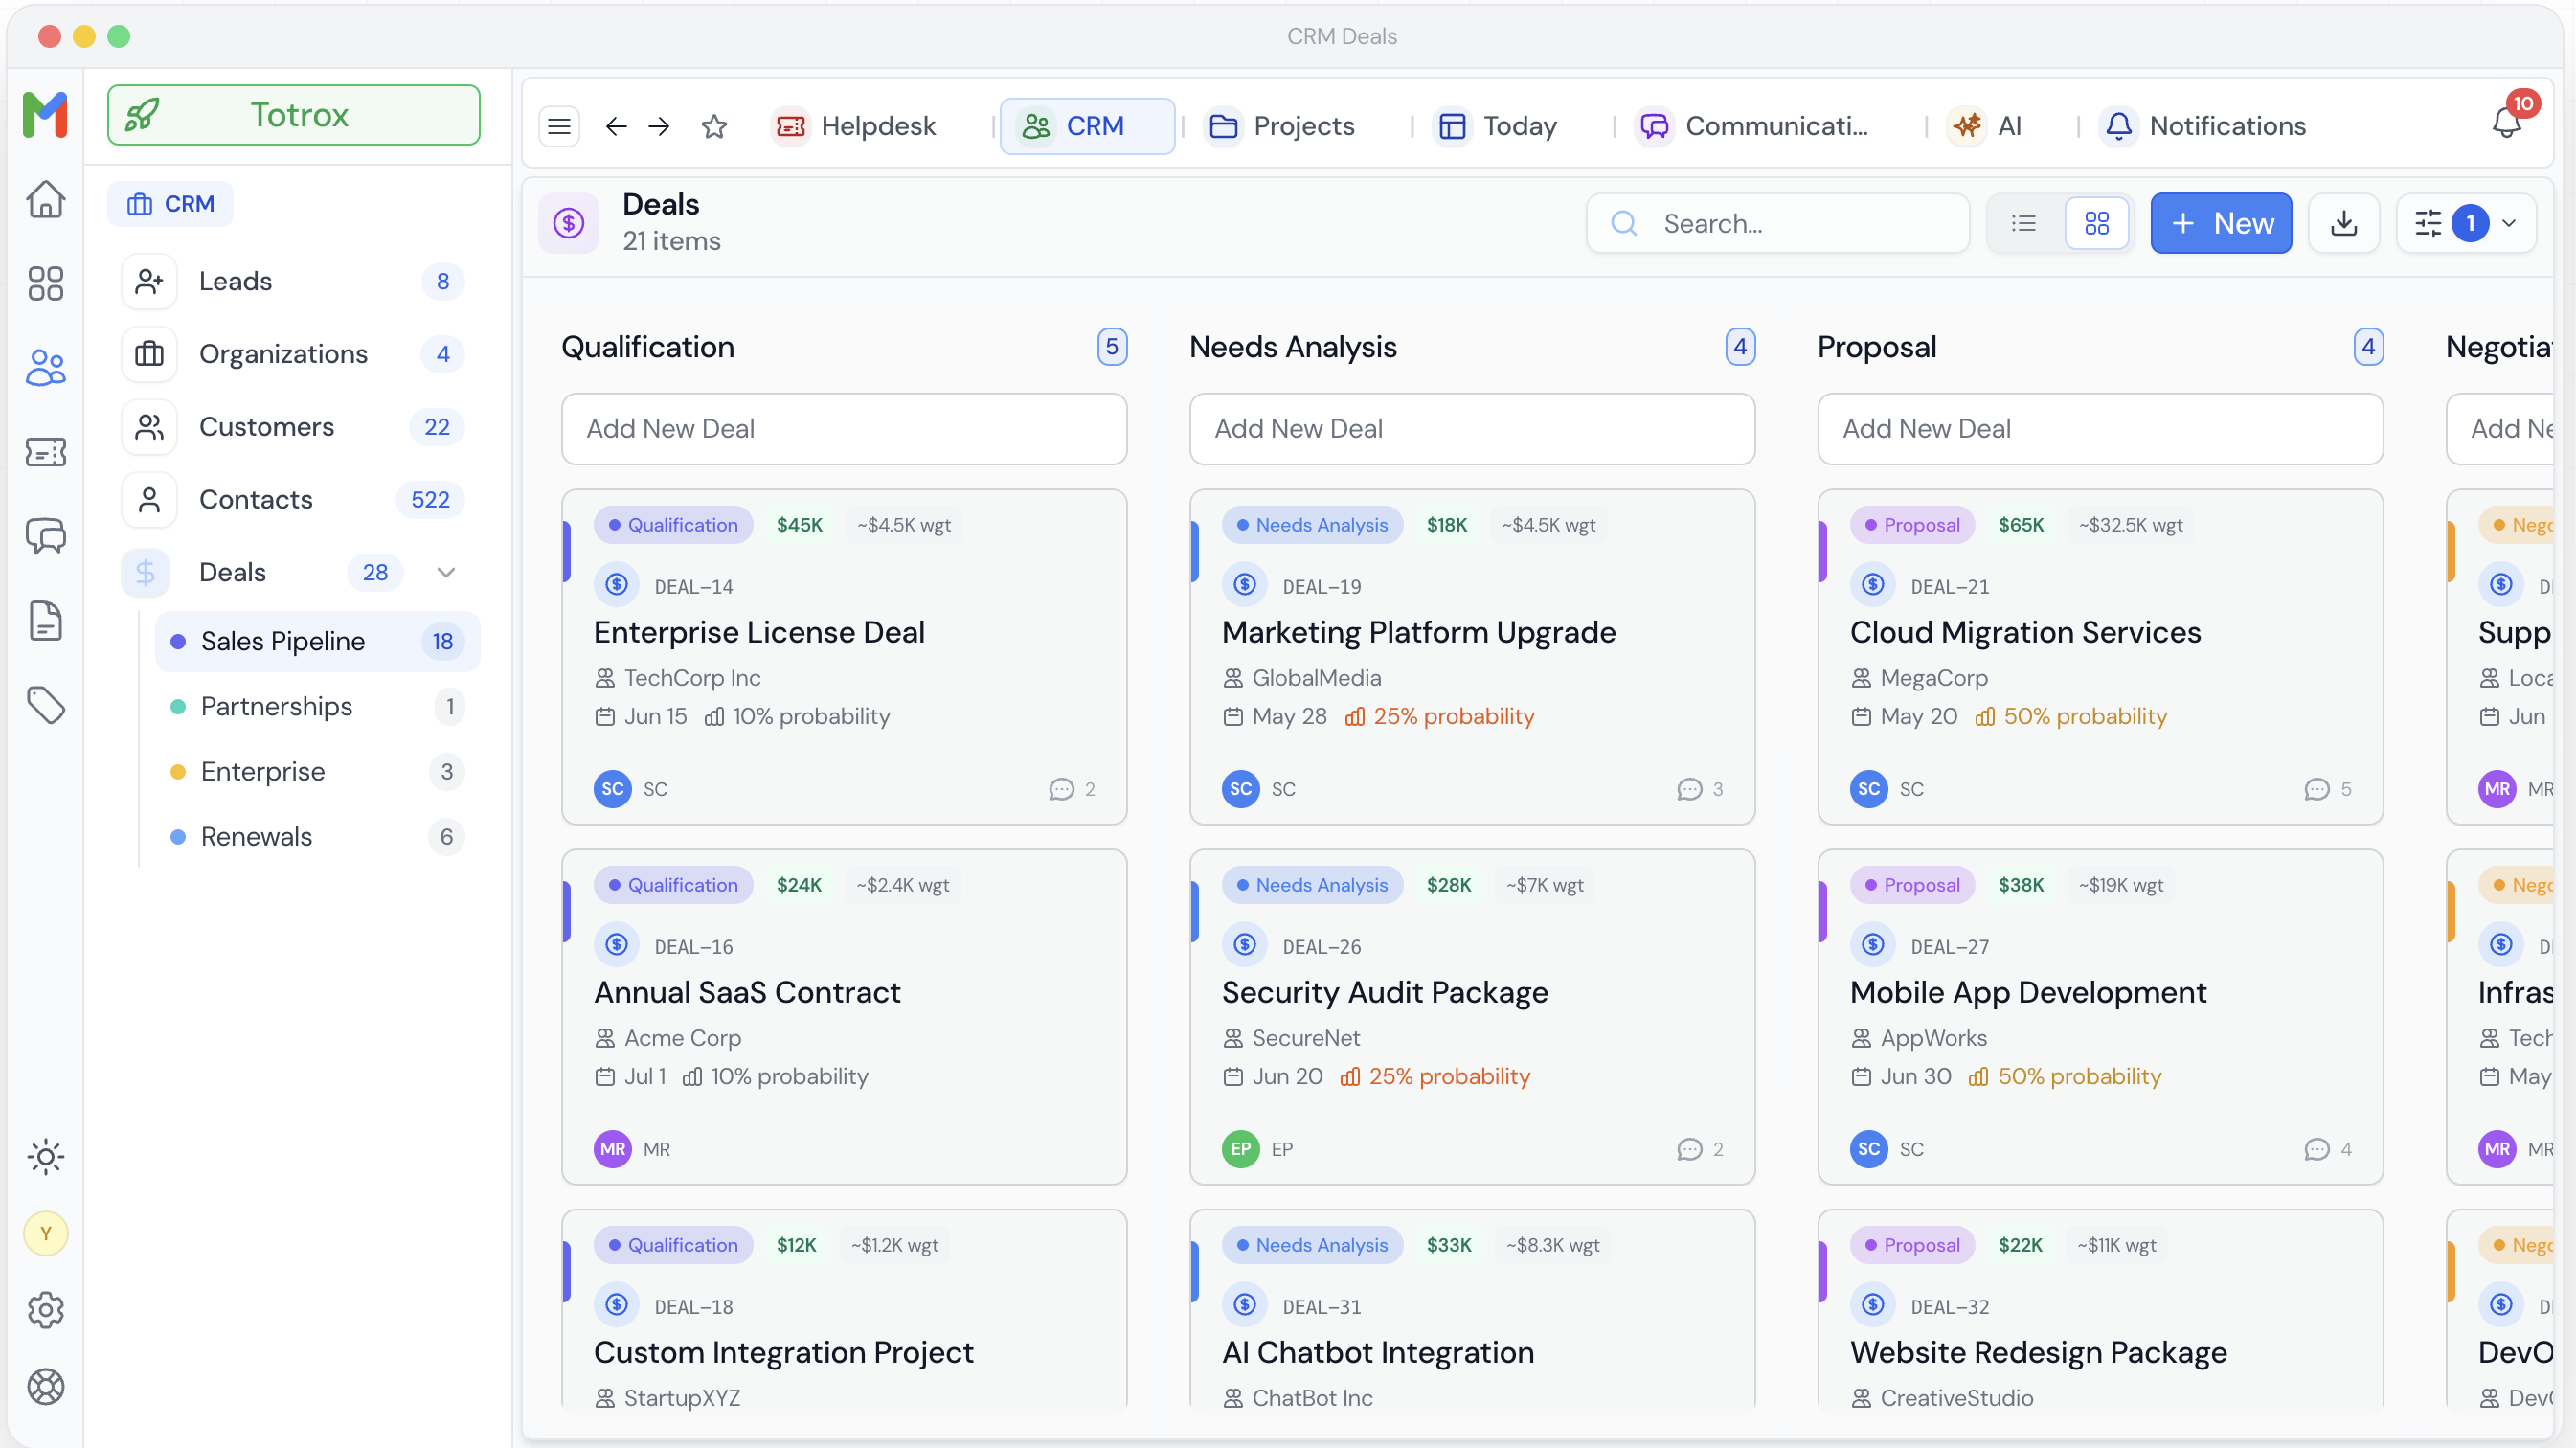This screenshot has height=1448, width=2576.
Task: Click the Totrox workspace button
Action: [x=293, y=115]
